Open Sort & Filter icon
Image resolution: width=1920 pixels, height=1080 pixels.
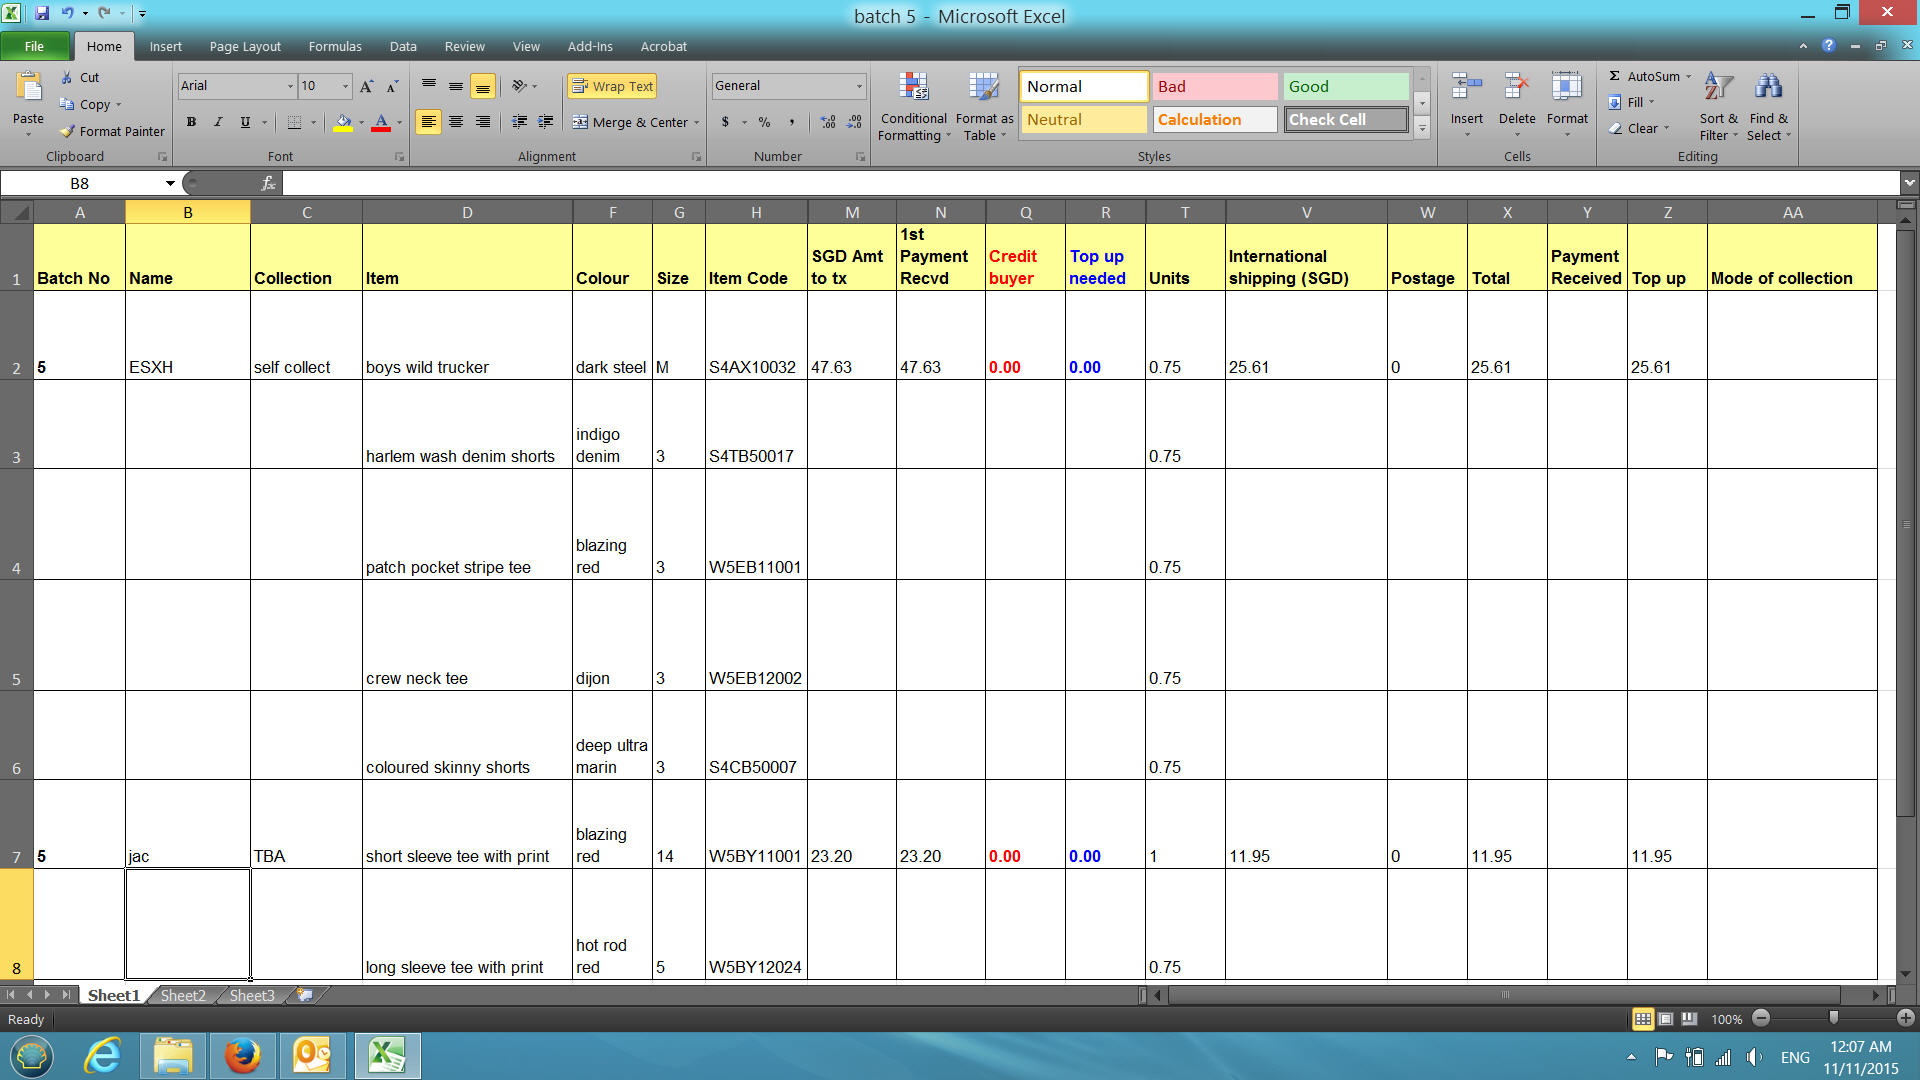(x=1718, y=87)
